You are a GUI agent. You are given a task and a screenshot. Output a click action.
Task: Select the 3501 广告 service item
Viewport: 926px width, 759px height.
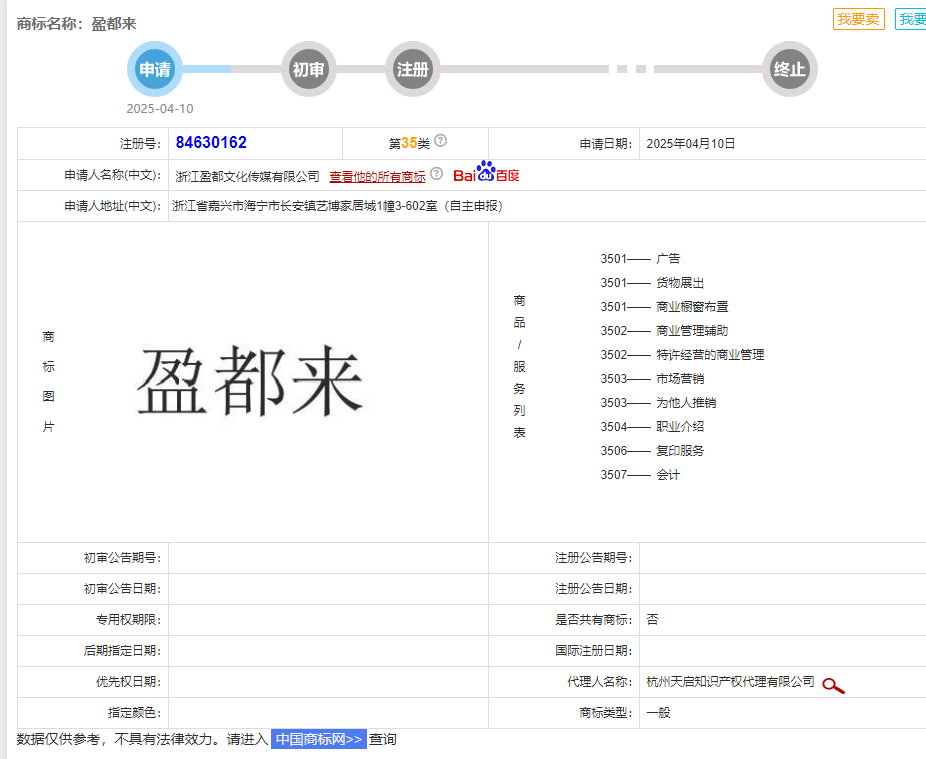point(640,259)
